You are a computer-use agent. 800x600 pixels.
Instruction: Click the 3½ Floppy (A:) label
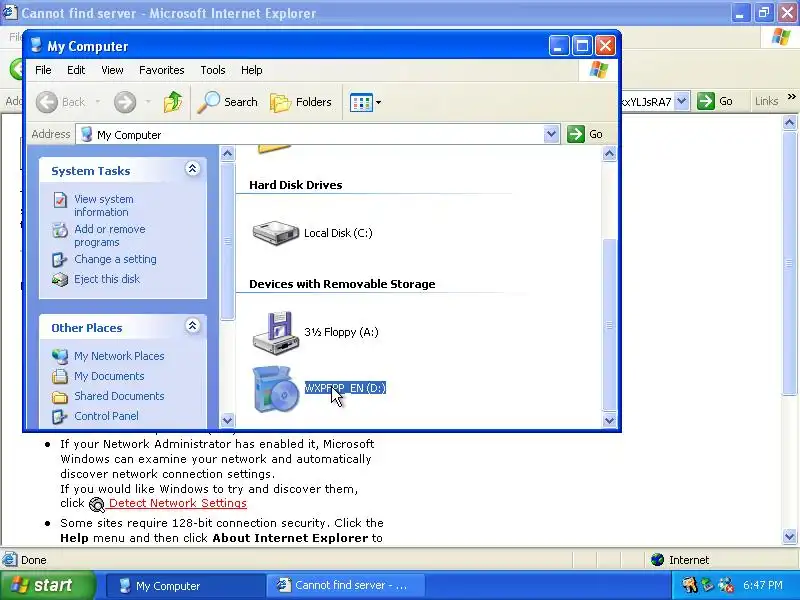[341, 332]
